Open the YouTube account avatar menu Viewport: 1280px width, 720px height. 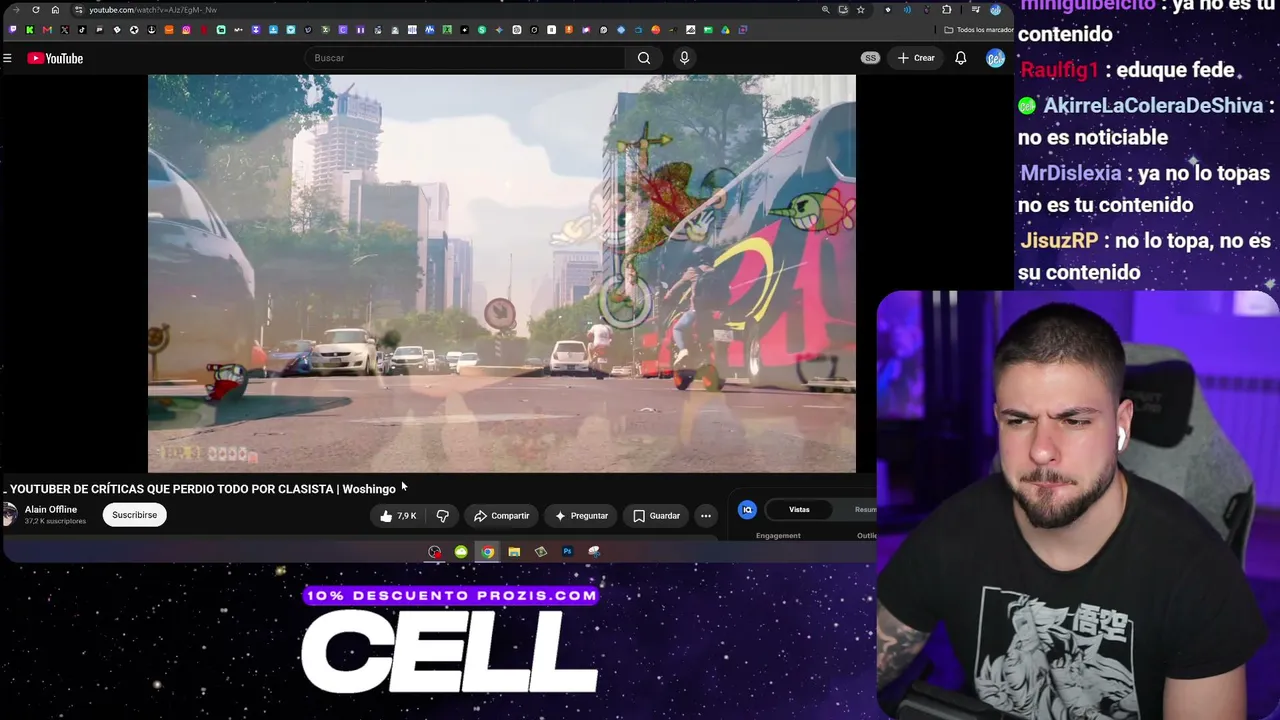point(995,58)
